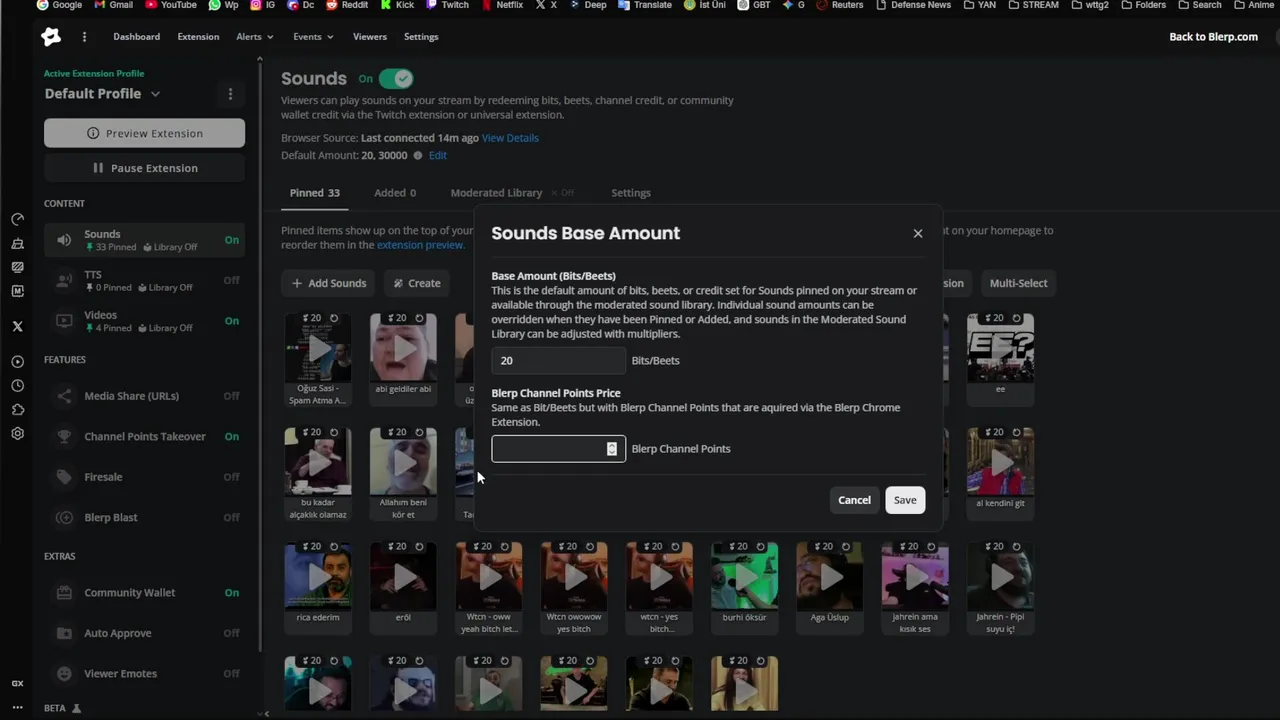
Task: Click Edit link next to Default Amount
Action: coord(438,156)
